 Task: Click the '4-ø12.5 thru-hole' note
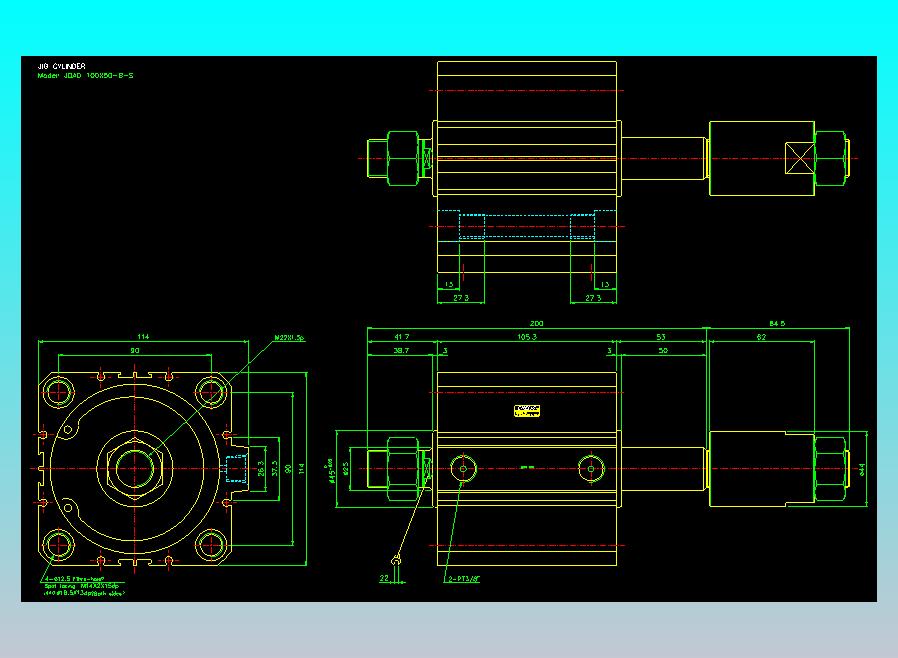pos(75,579)
